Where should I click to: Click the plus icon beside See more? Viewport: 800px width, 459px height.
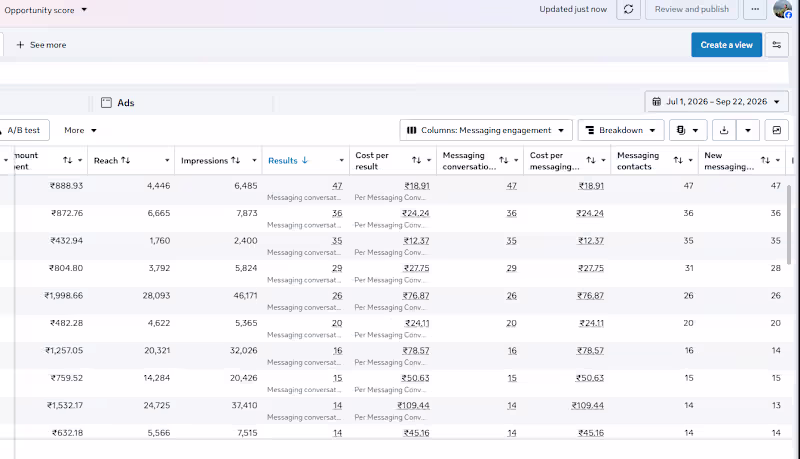pos(20,45)
